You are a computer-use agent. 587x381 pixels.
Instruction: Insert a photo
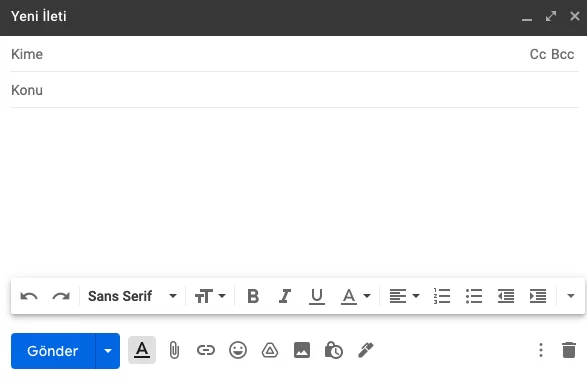coord(302,350)
